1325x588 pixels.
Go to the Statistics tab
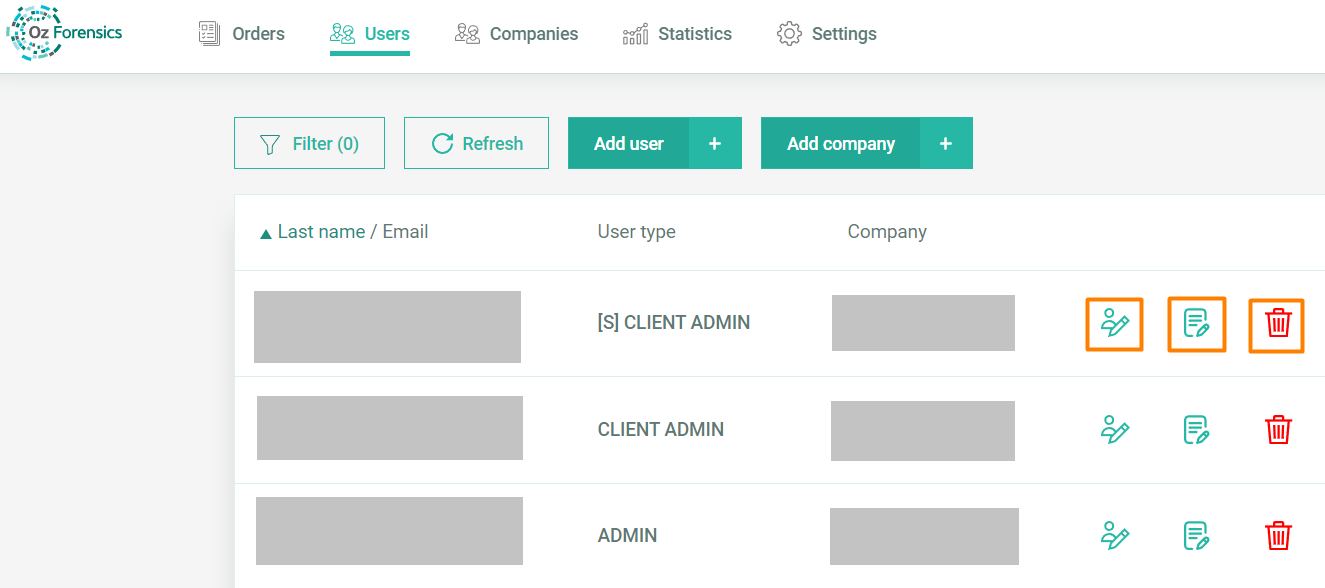pos(677,34)
